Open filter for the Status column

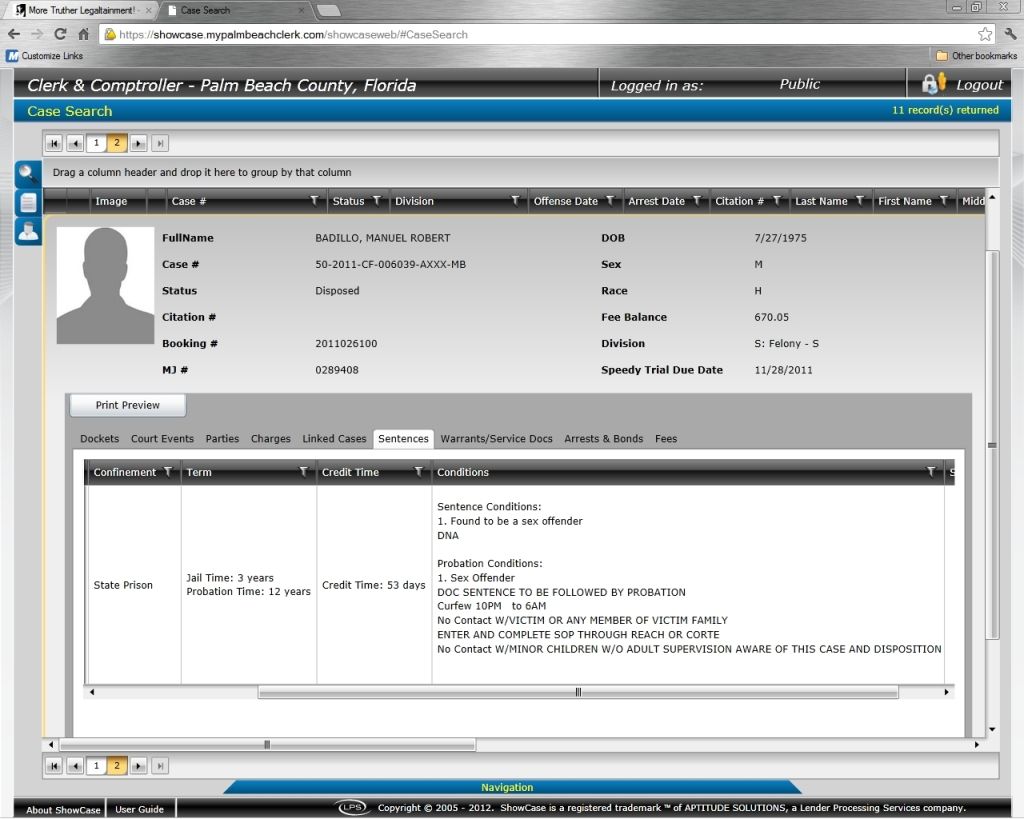[377, 201]
